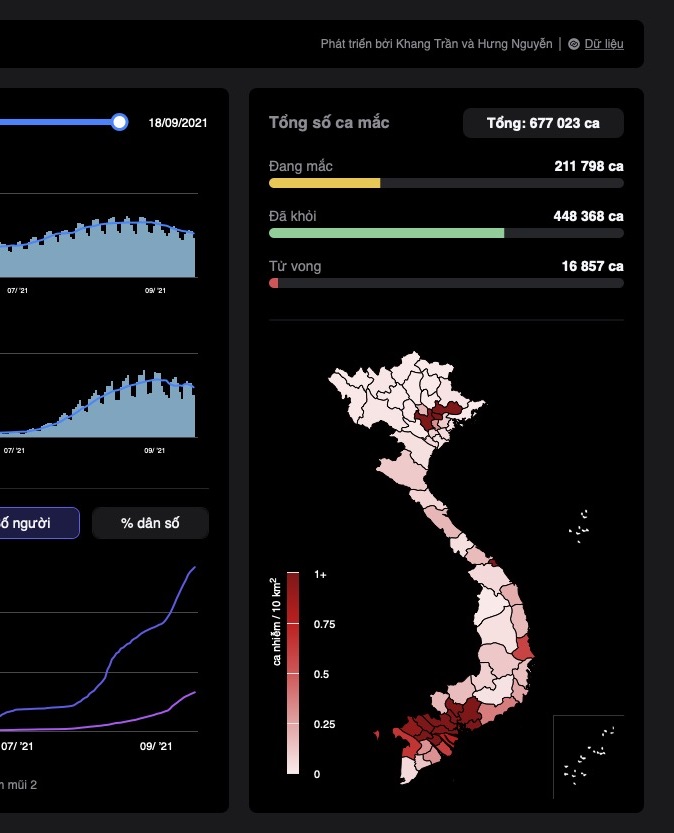This screenshot has height=833, width=674.
Task: Click the Tổng: 677 023 ca badge
Action: [x=543, y=123]
